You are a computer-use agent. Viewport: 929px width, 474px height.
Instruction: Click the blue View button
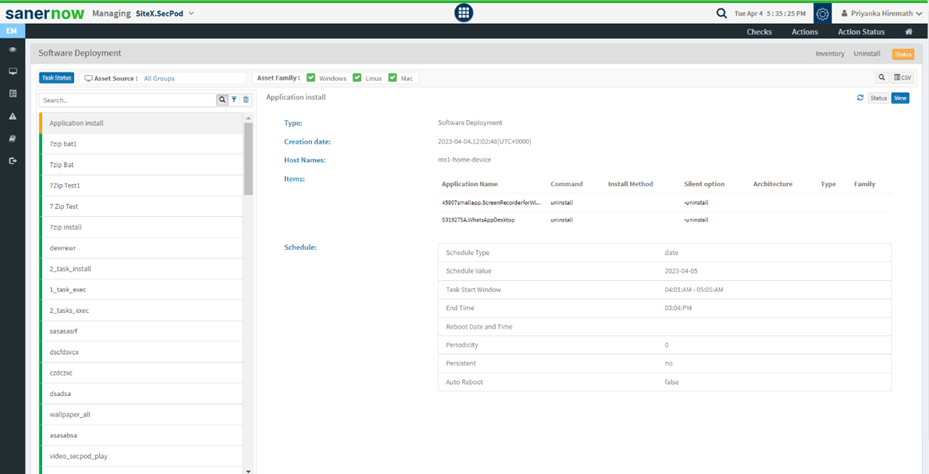900,98
